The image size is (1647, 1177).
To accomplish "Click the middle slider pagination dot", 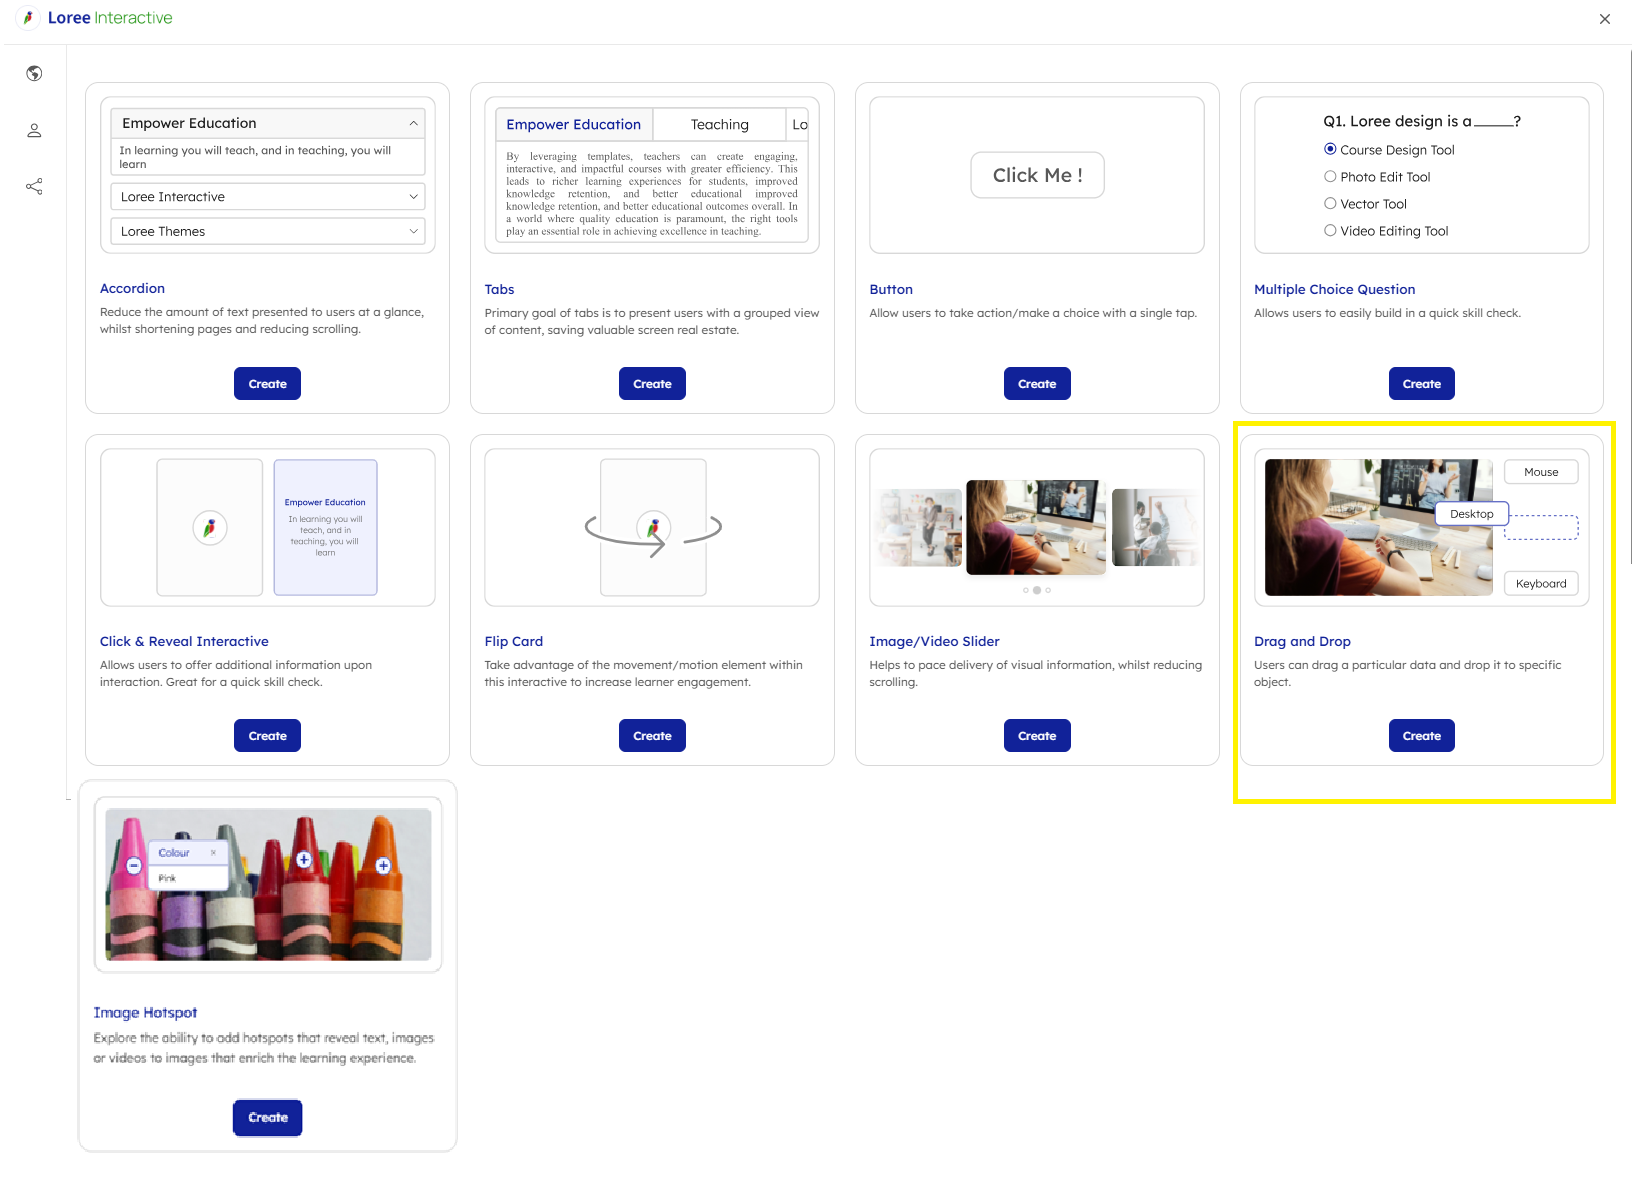I will [1037, 590].
